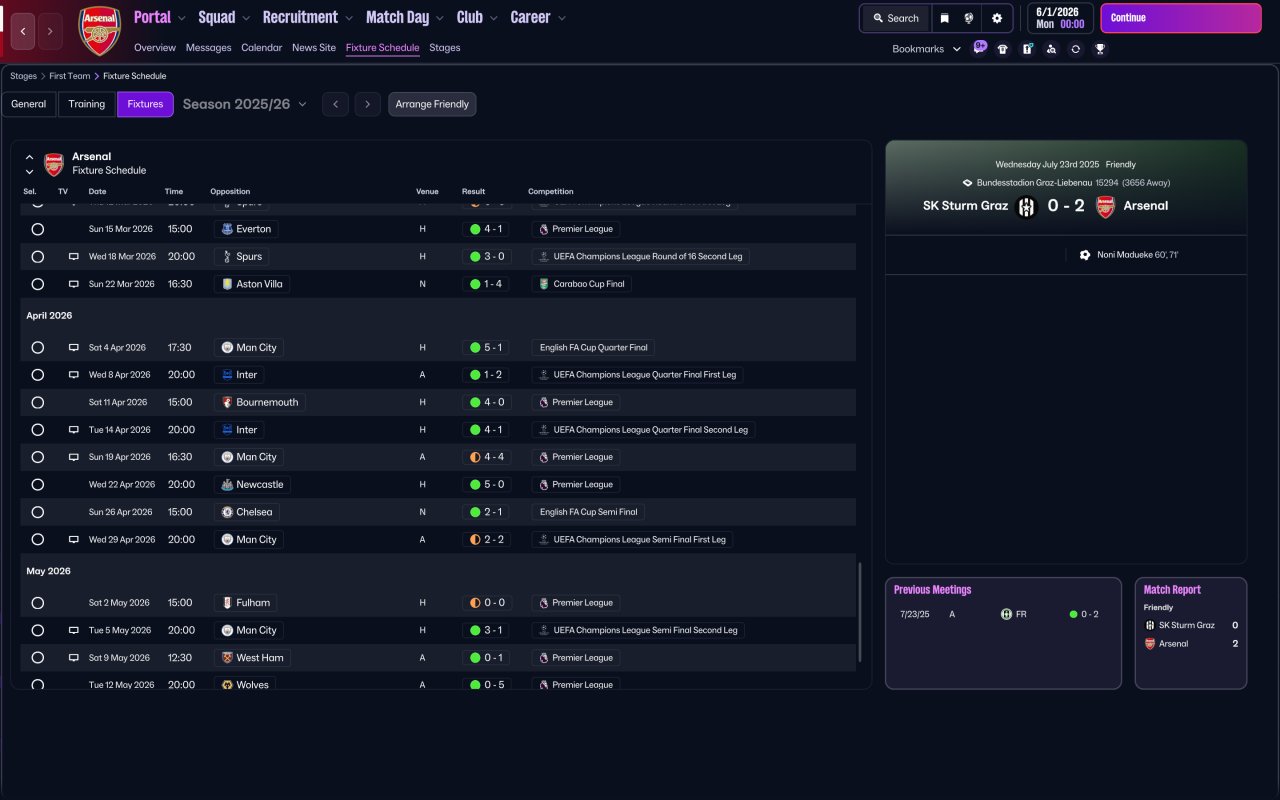Open the Calendar submenu item
1280x800 pixels.
tap(261, 48)
